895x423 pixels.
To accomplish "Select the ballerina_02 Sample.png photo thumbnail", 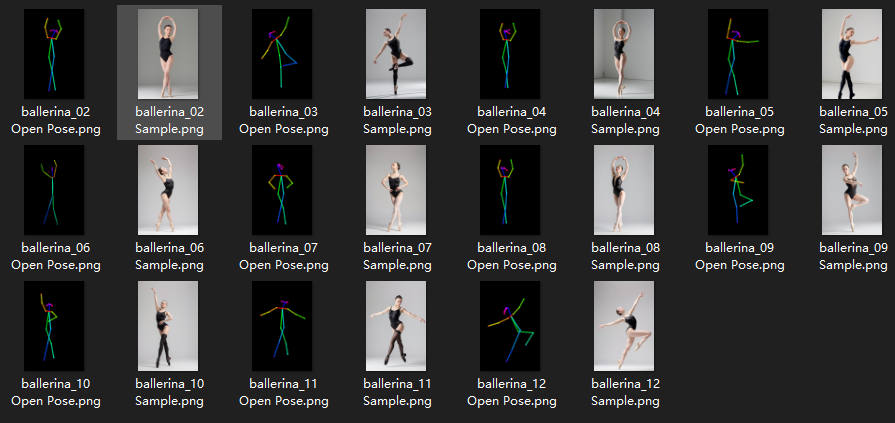I will [168, 54].
